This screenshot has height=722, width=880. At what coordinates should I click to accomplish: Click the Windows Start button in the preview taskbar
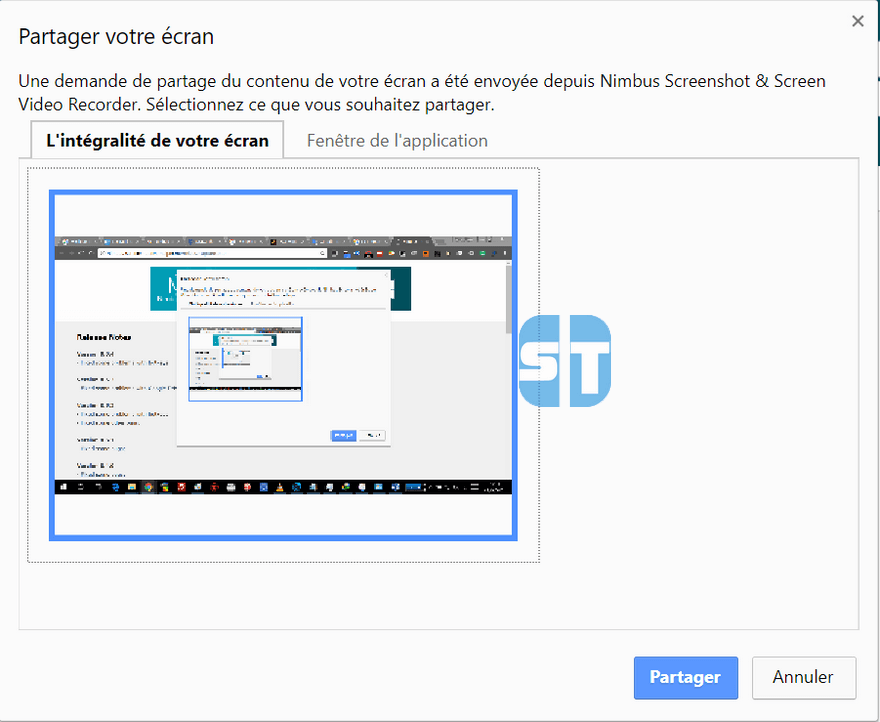point(63,487)
